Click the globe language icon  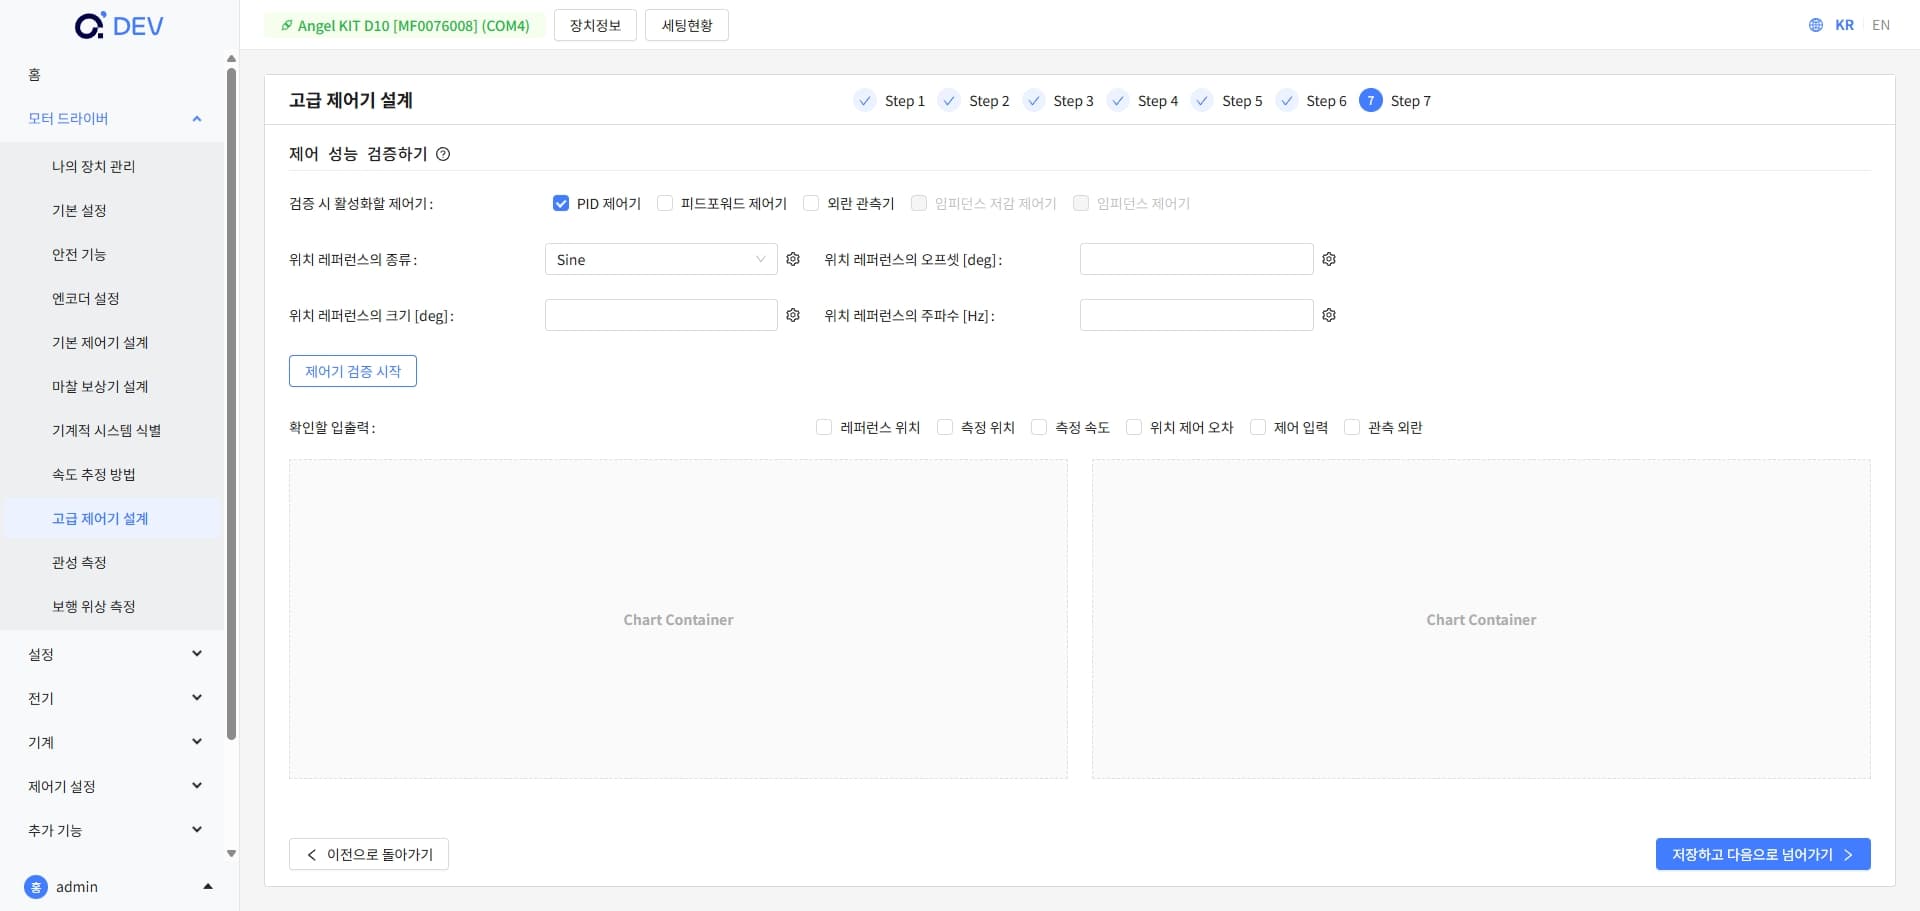tap(1816, 25)
